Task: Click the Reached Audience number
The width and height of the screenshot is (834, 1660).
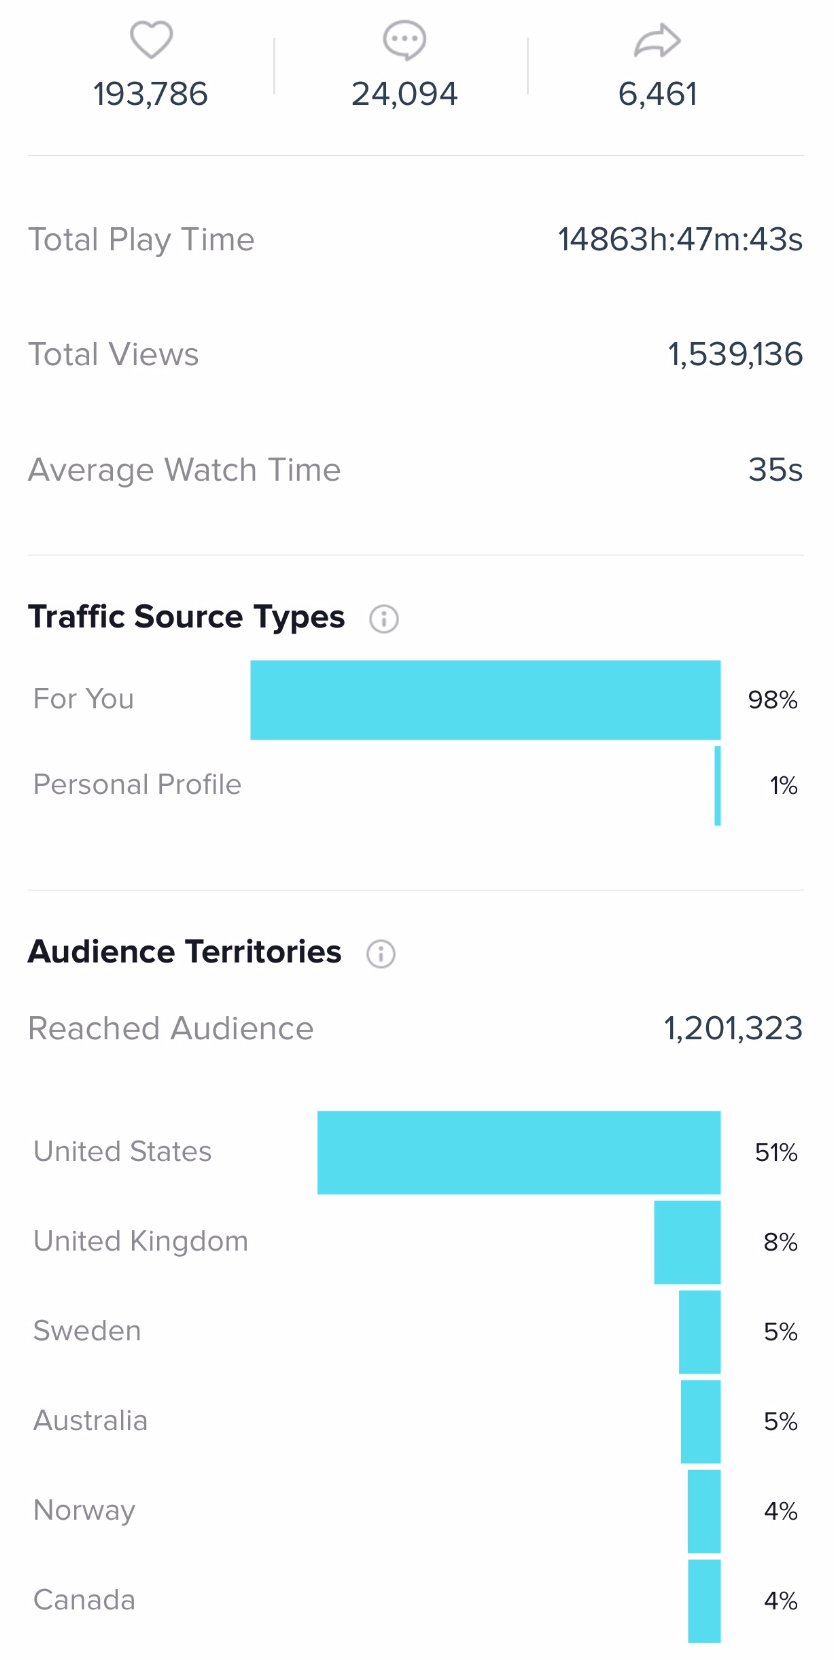Action: tap(733, 1028)
